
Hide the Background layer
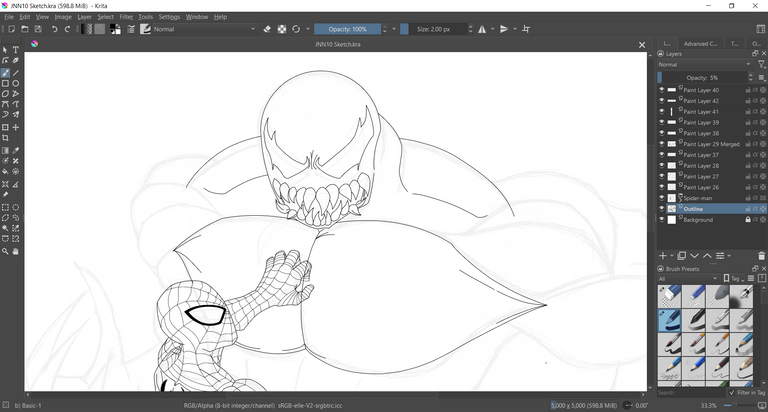661,219
